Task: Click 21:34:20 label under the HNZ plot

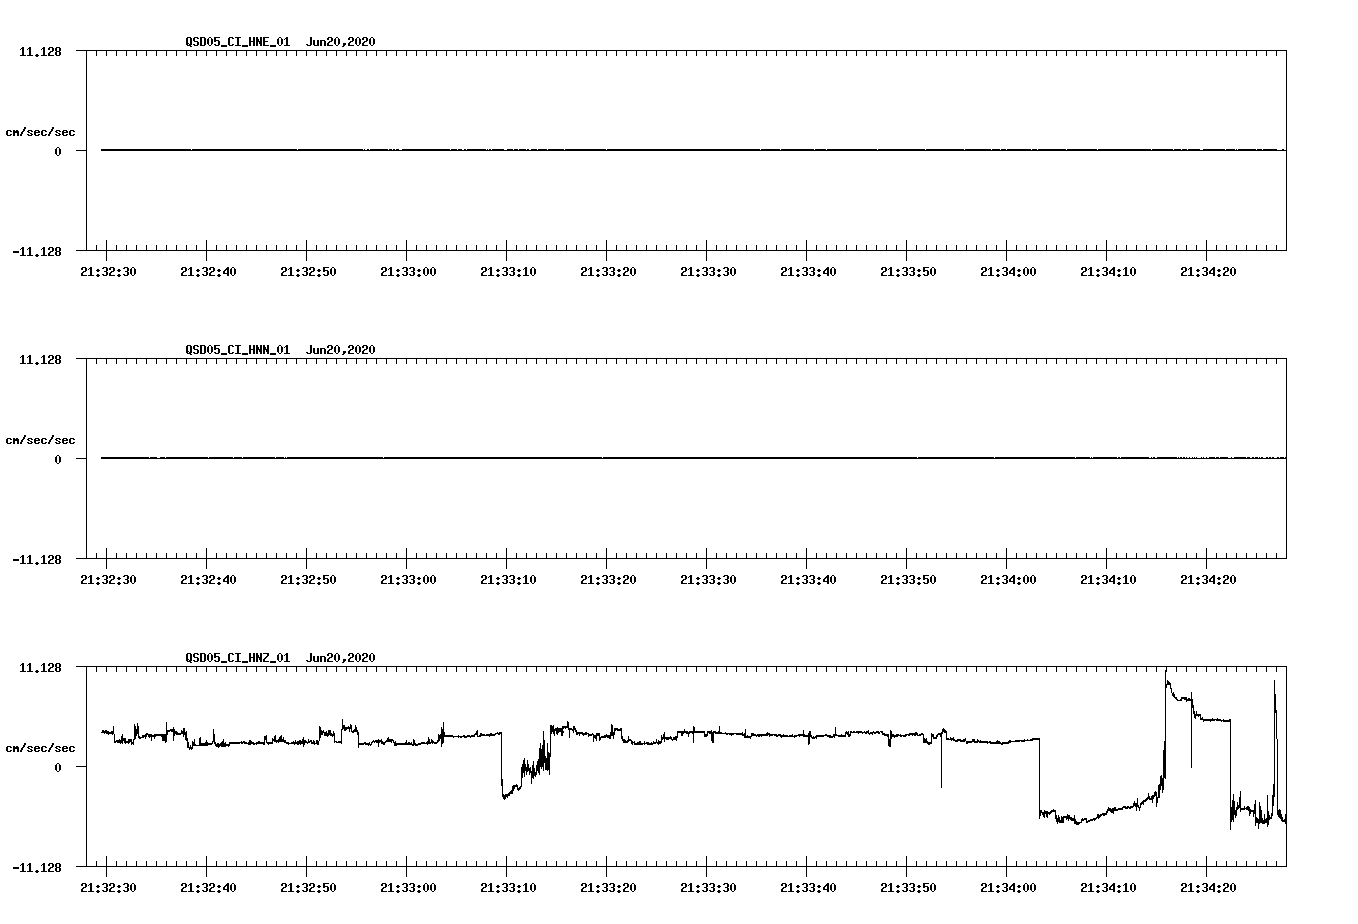Action: tap(1208, 888)
